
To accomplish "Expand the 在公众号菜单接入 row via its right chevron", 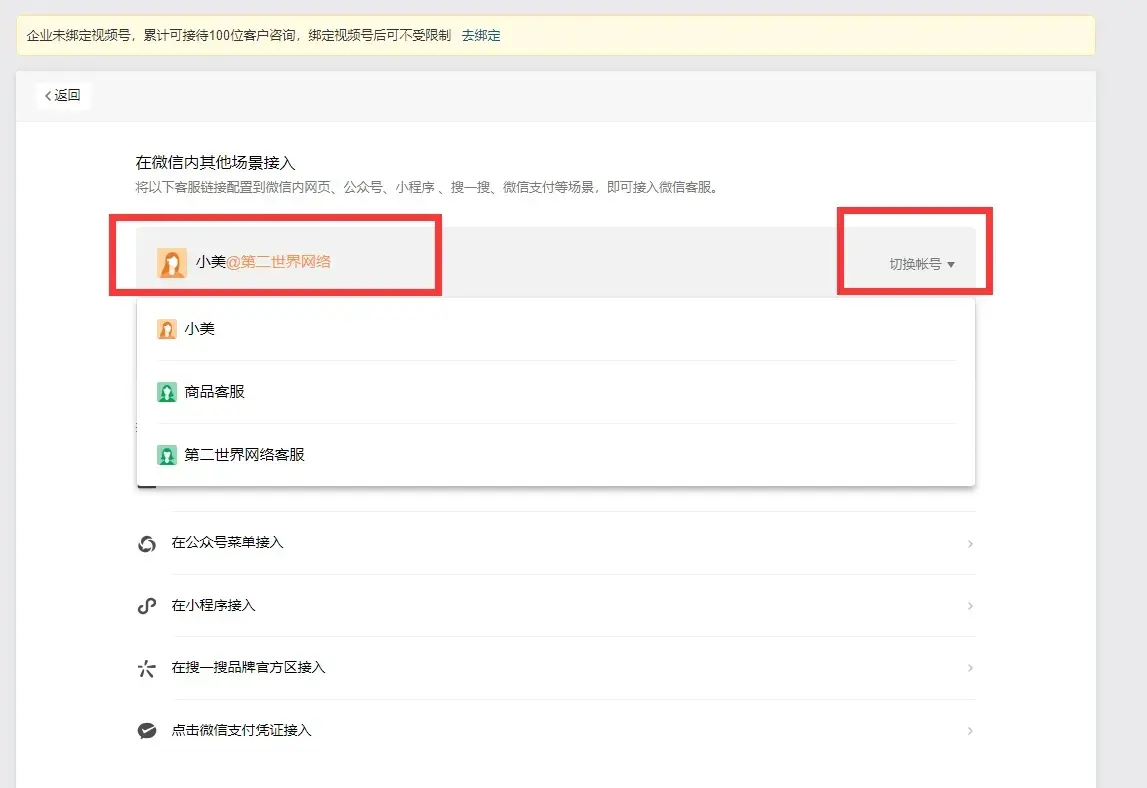I will point(969,544).
